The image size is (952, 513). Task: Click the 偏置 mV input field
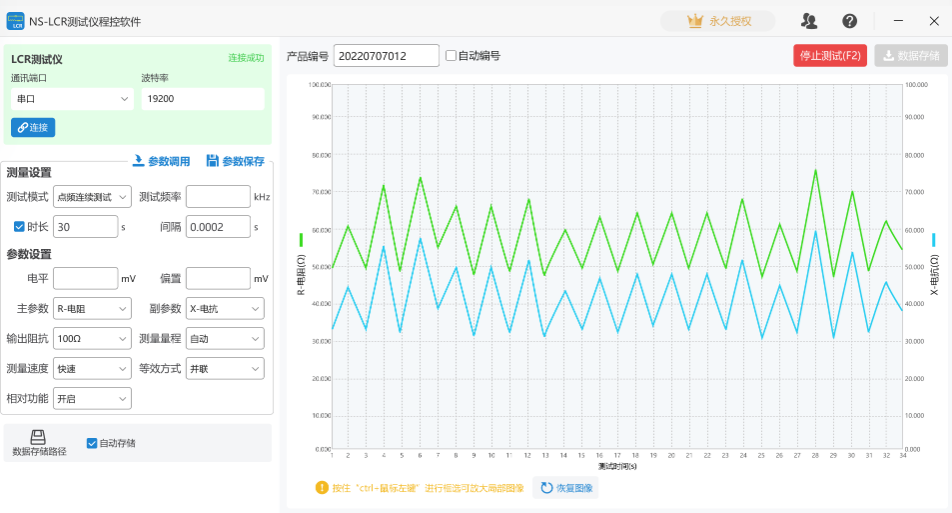(x=218, y=279)
